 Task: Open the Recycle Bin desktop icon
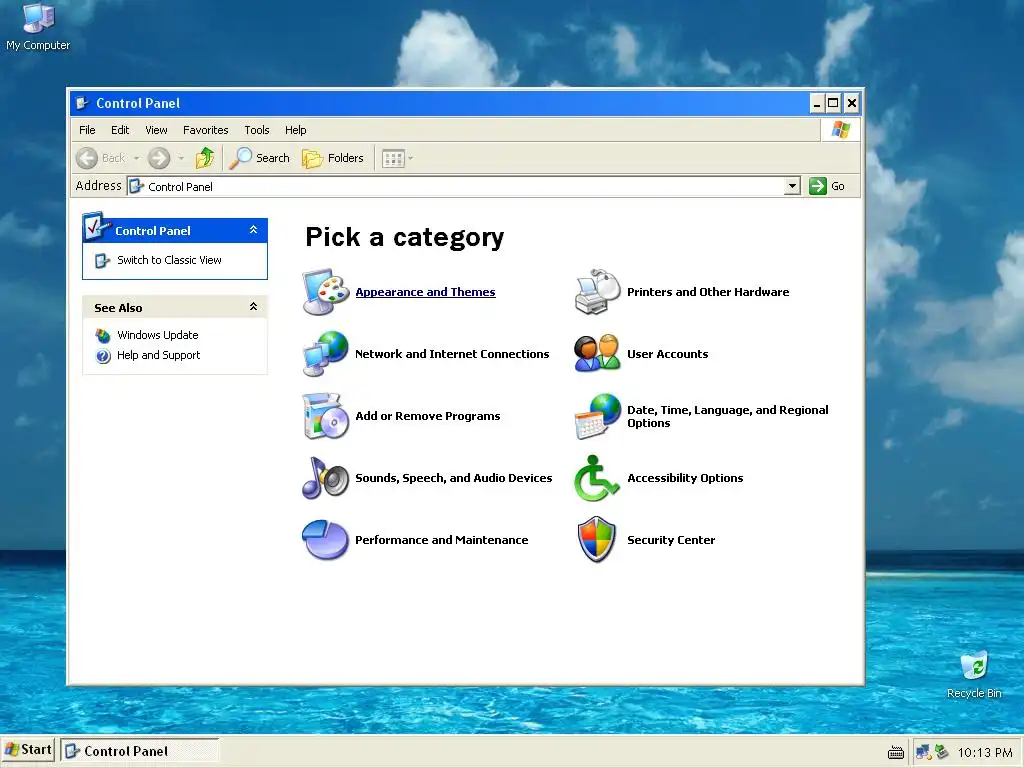[974, 665]
